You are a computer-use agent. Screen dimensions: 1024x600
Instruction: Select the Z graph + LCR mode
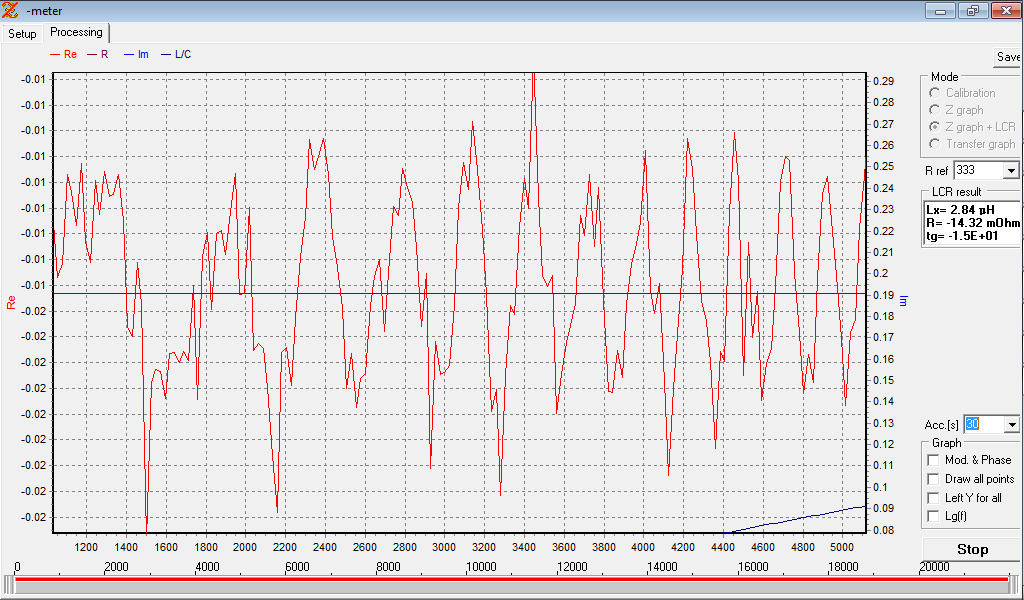pos(935,127)
